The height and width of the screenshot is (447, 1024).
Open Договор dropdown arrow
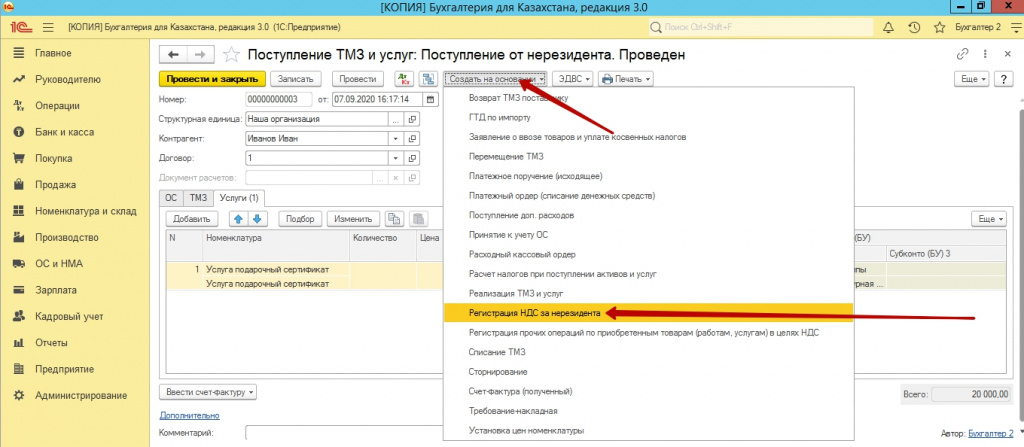396,158
